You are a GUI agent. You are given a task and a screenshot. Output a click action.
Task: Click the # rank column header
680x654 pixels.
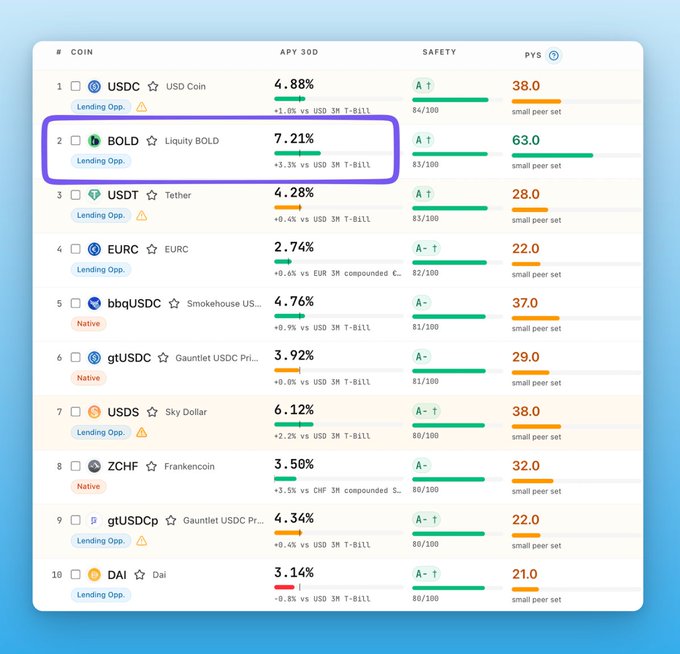59,52
